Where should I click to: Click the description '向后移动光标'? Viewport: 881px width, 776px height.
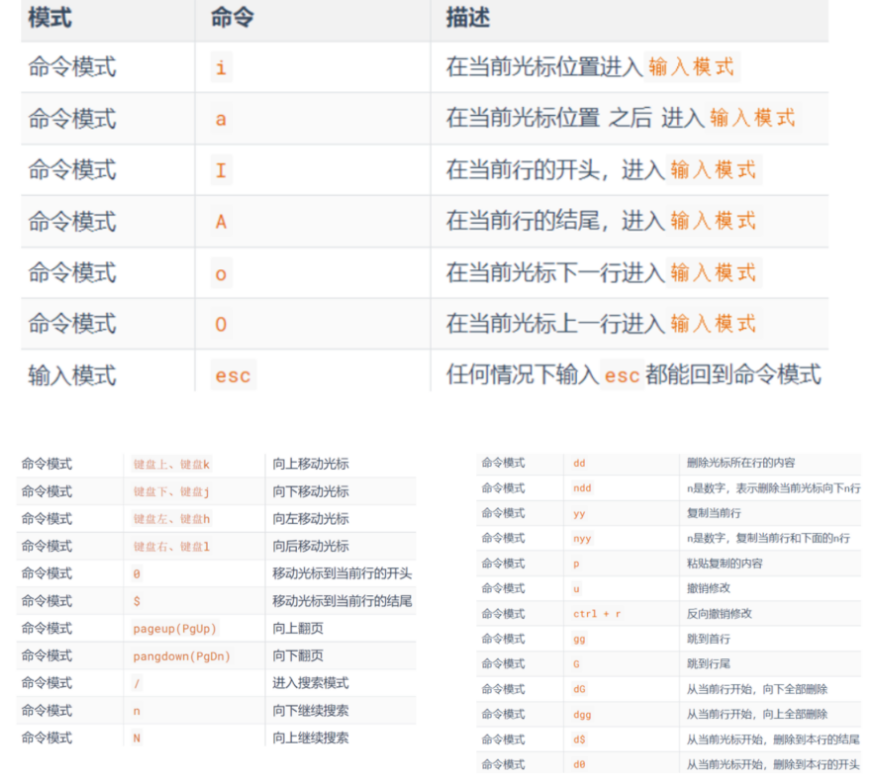click(x=311, y=546)
